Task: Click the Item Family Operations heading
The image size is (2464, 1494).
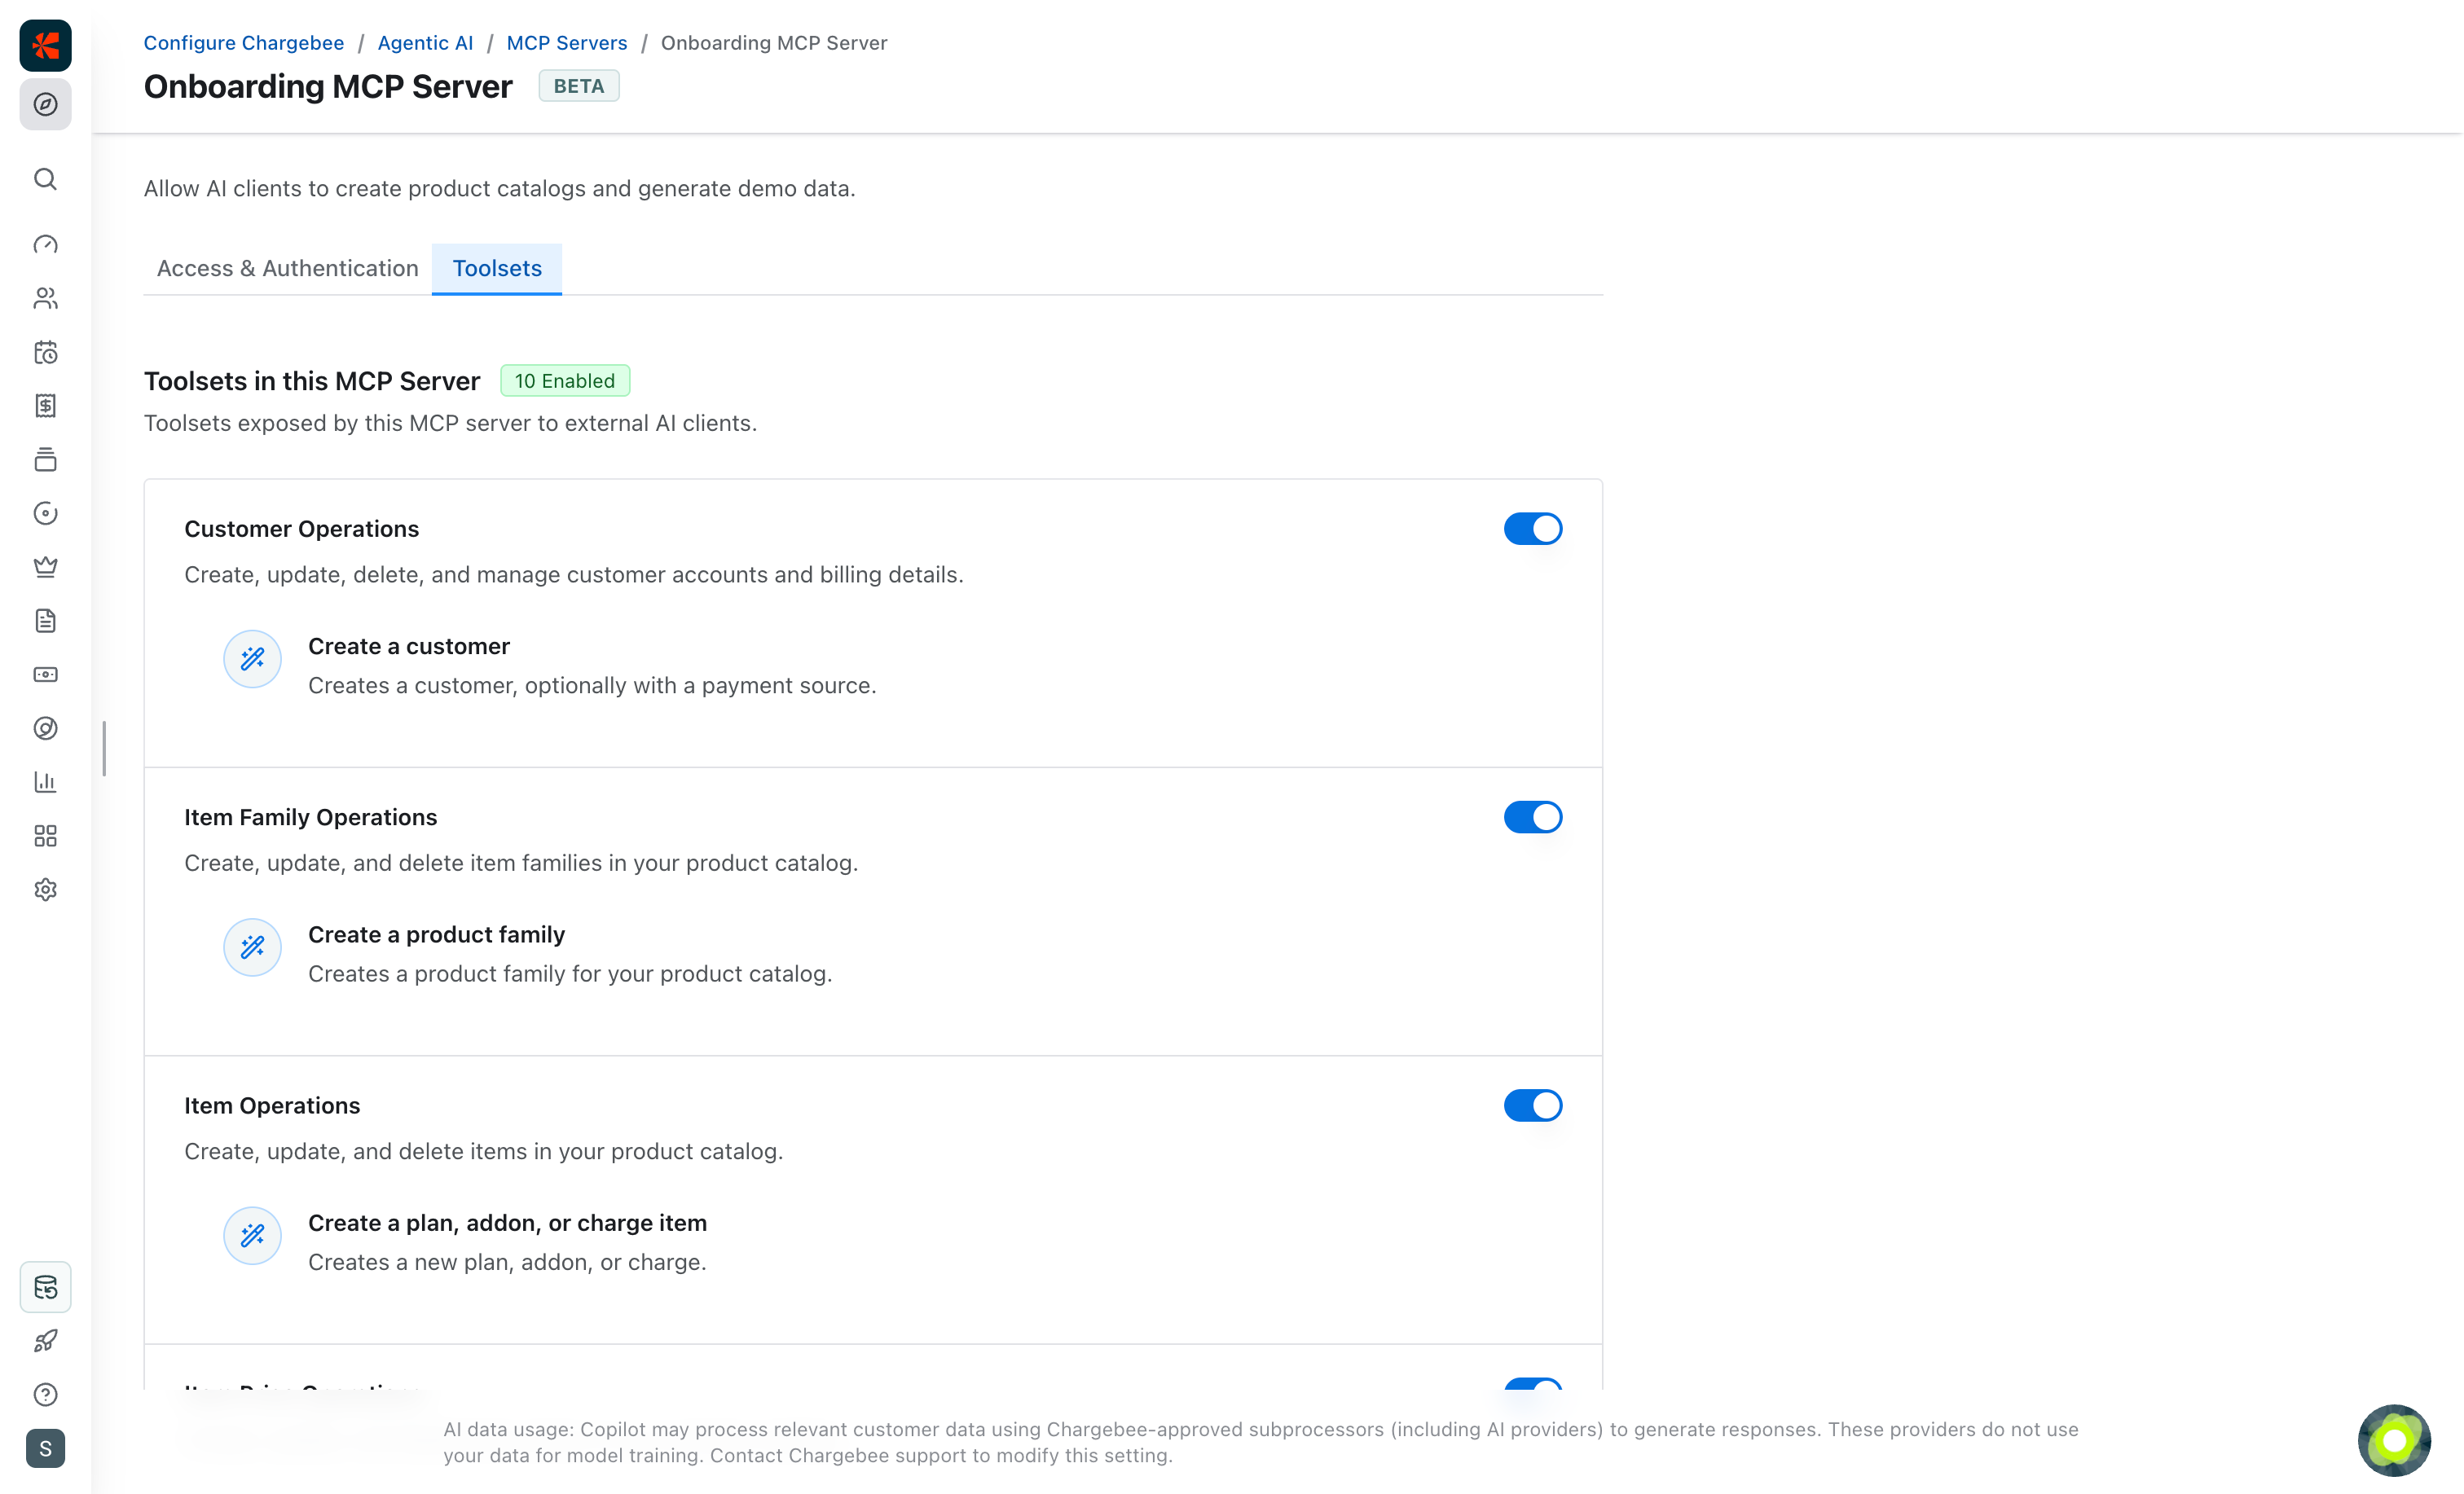Action: pyautogui.click(x=310, y=817)
